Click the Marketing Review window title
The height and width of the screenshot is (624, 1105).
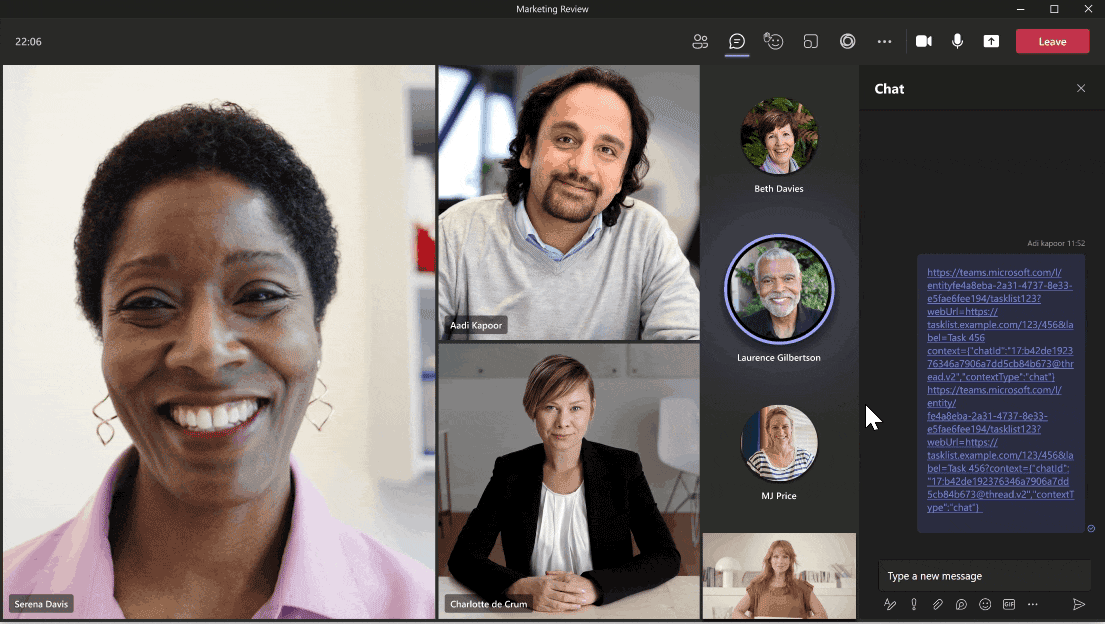click(x=552, y=9)
